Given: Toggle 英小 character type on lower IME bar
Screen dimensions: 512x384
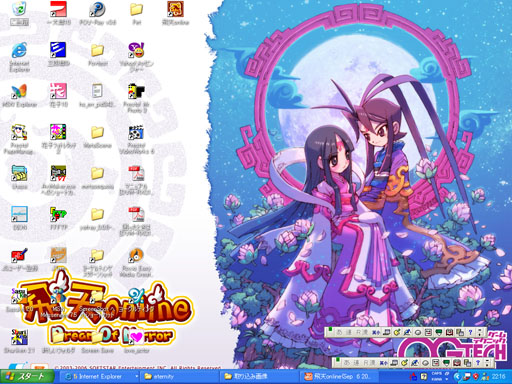Looking at the screenshot, I should [384, 362].
